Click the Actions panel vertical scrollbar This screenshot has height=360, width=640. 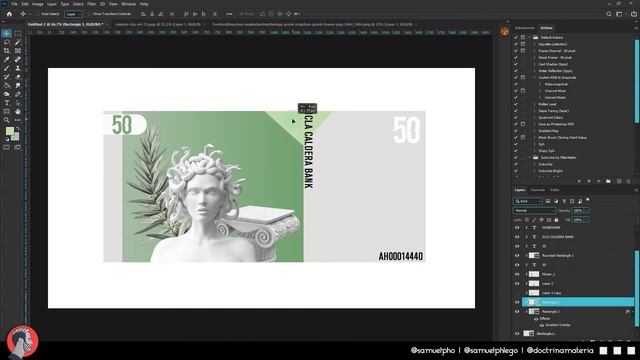636,80
